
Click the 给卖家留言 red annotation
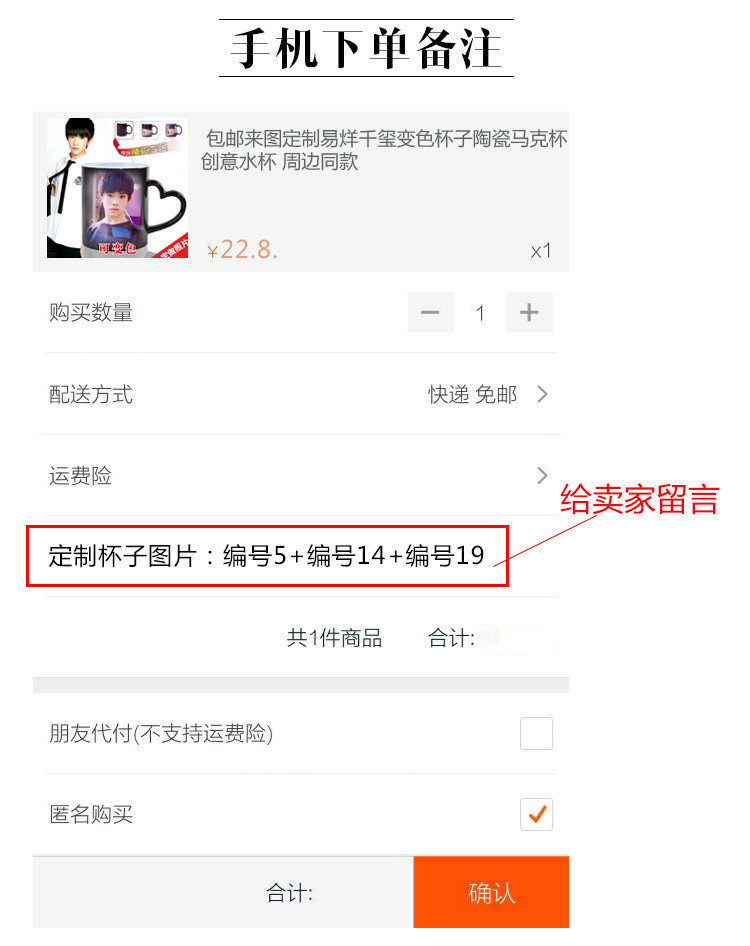tap(640, 500)
